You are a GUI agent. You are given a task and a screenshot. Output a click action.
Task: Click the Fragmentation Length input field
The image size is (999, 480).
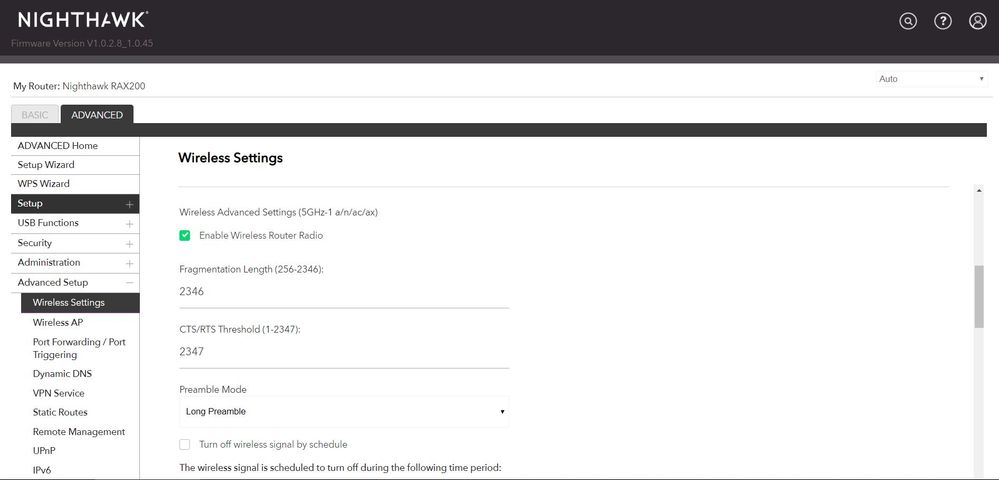(x=343, y=292)
